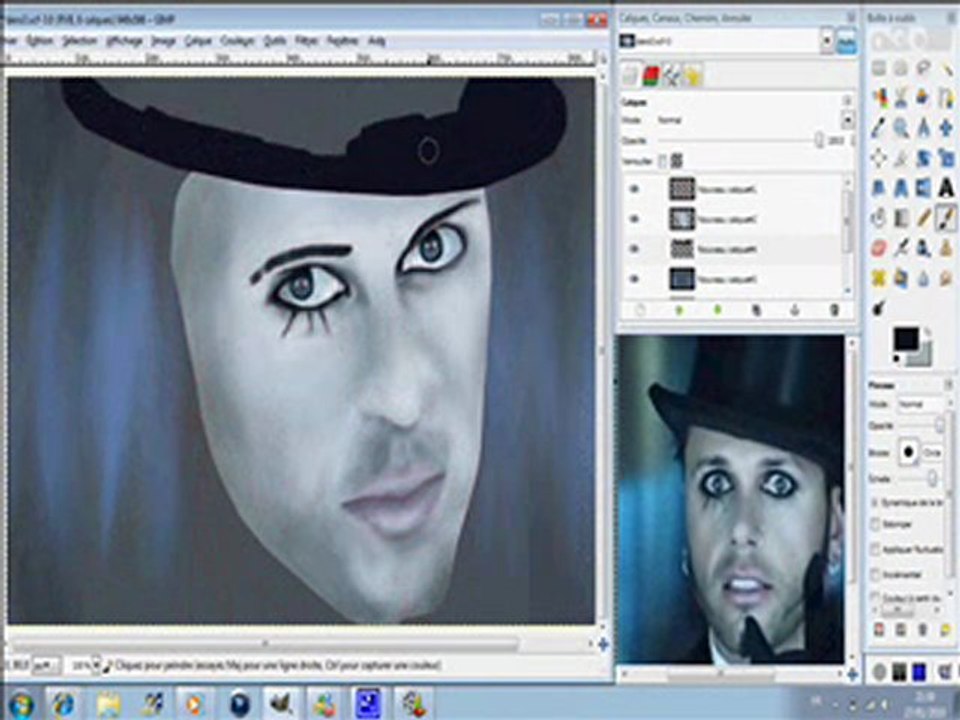The height and width of the screenshot is (720, 960).
Task: Select the Crop tool
Action: 901,158
